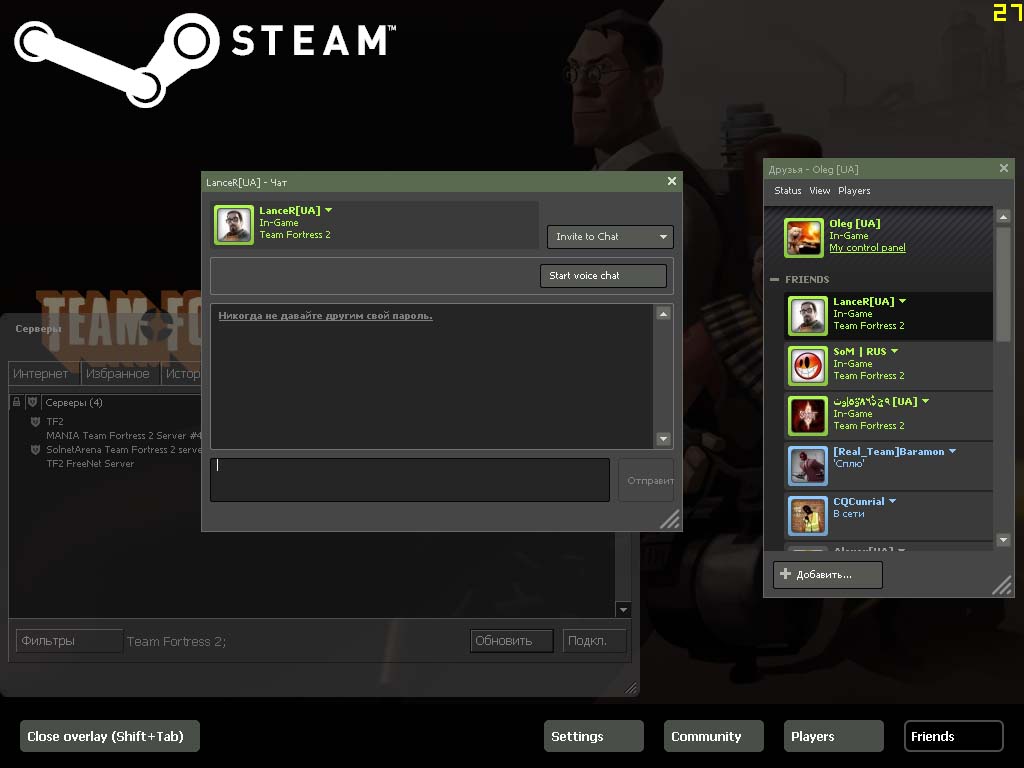
Task: Close the friends window
Action: [x=1004, y=168]
